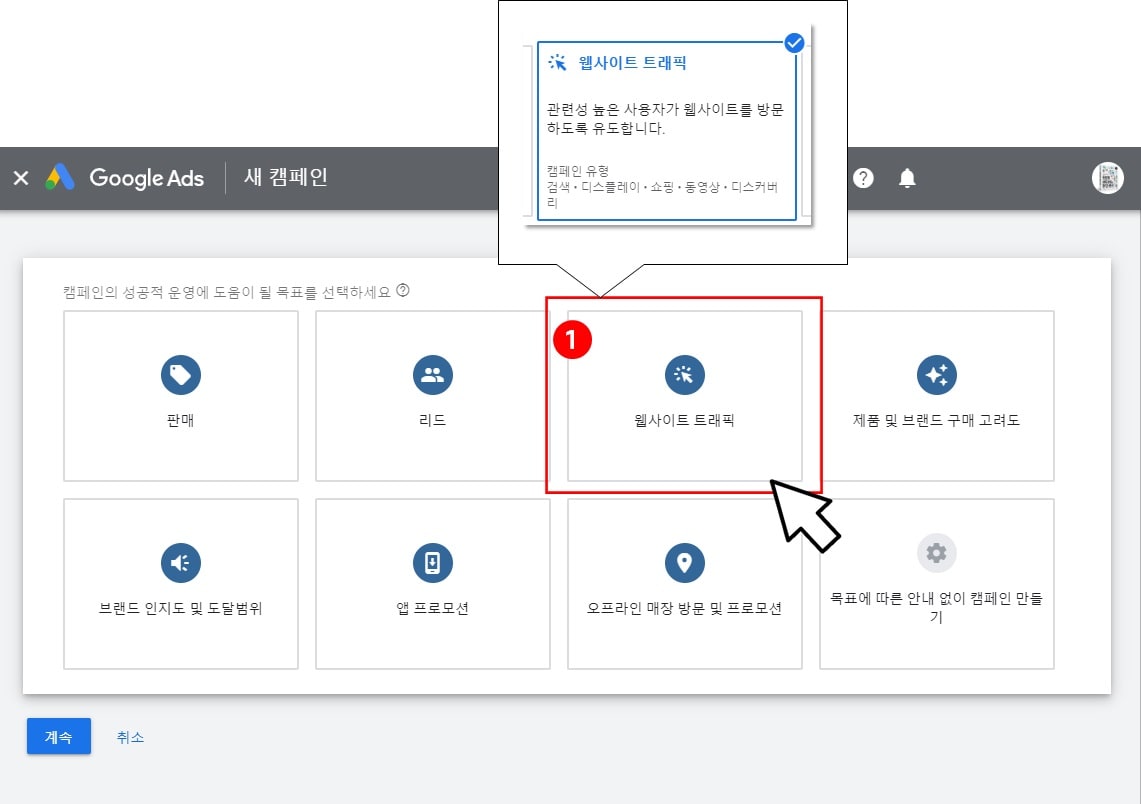Click the selected checkmark on the zoomed 웹사이트 트래픽 card
This screenshot has height=804, width=1141.
coord(794,43)
